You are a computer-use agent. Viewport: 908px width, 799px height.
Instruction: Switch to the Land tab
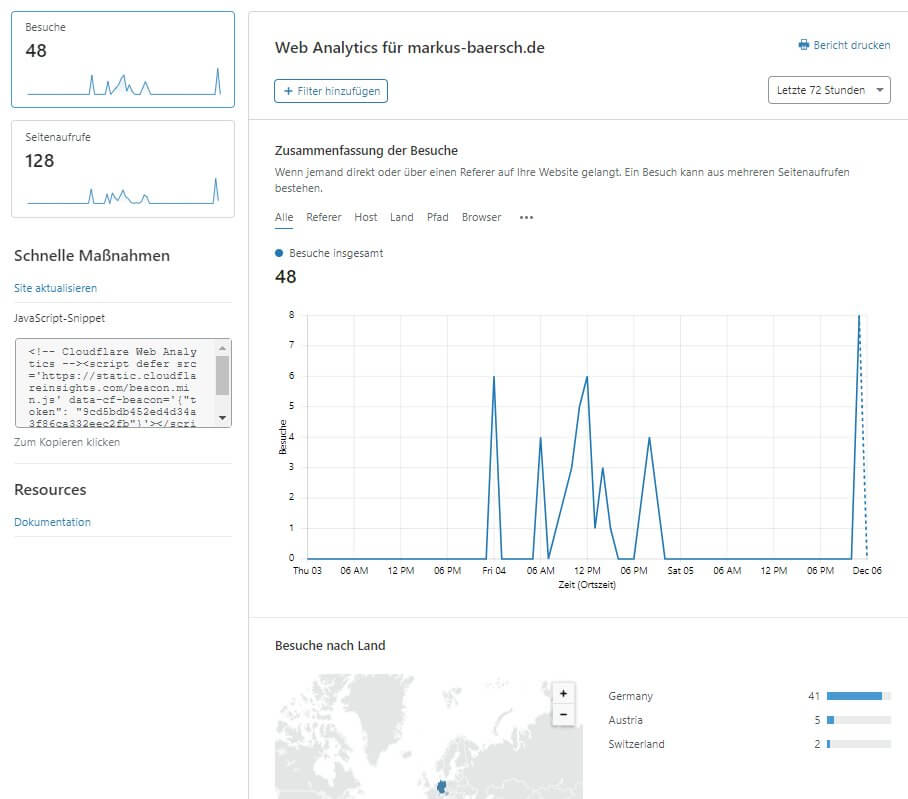(401, 217)
